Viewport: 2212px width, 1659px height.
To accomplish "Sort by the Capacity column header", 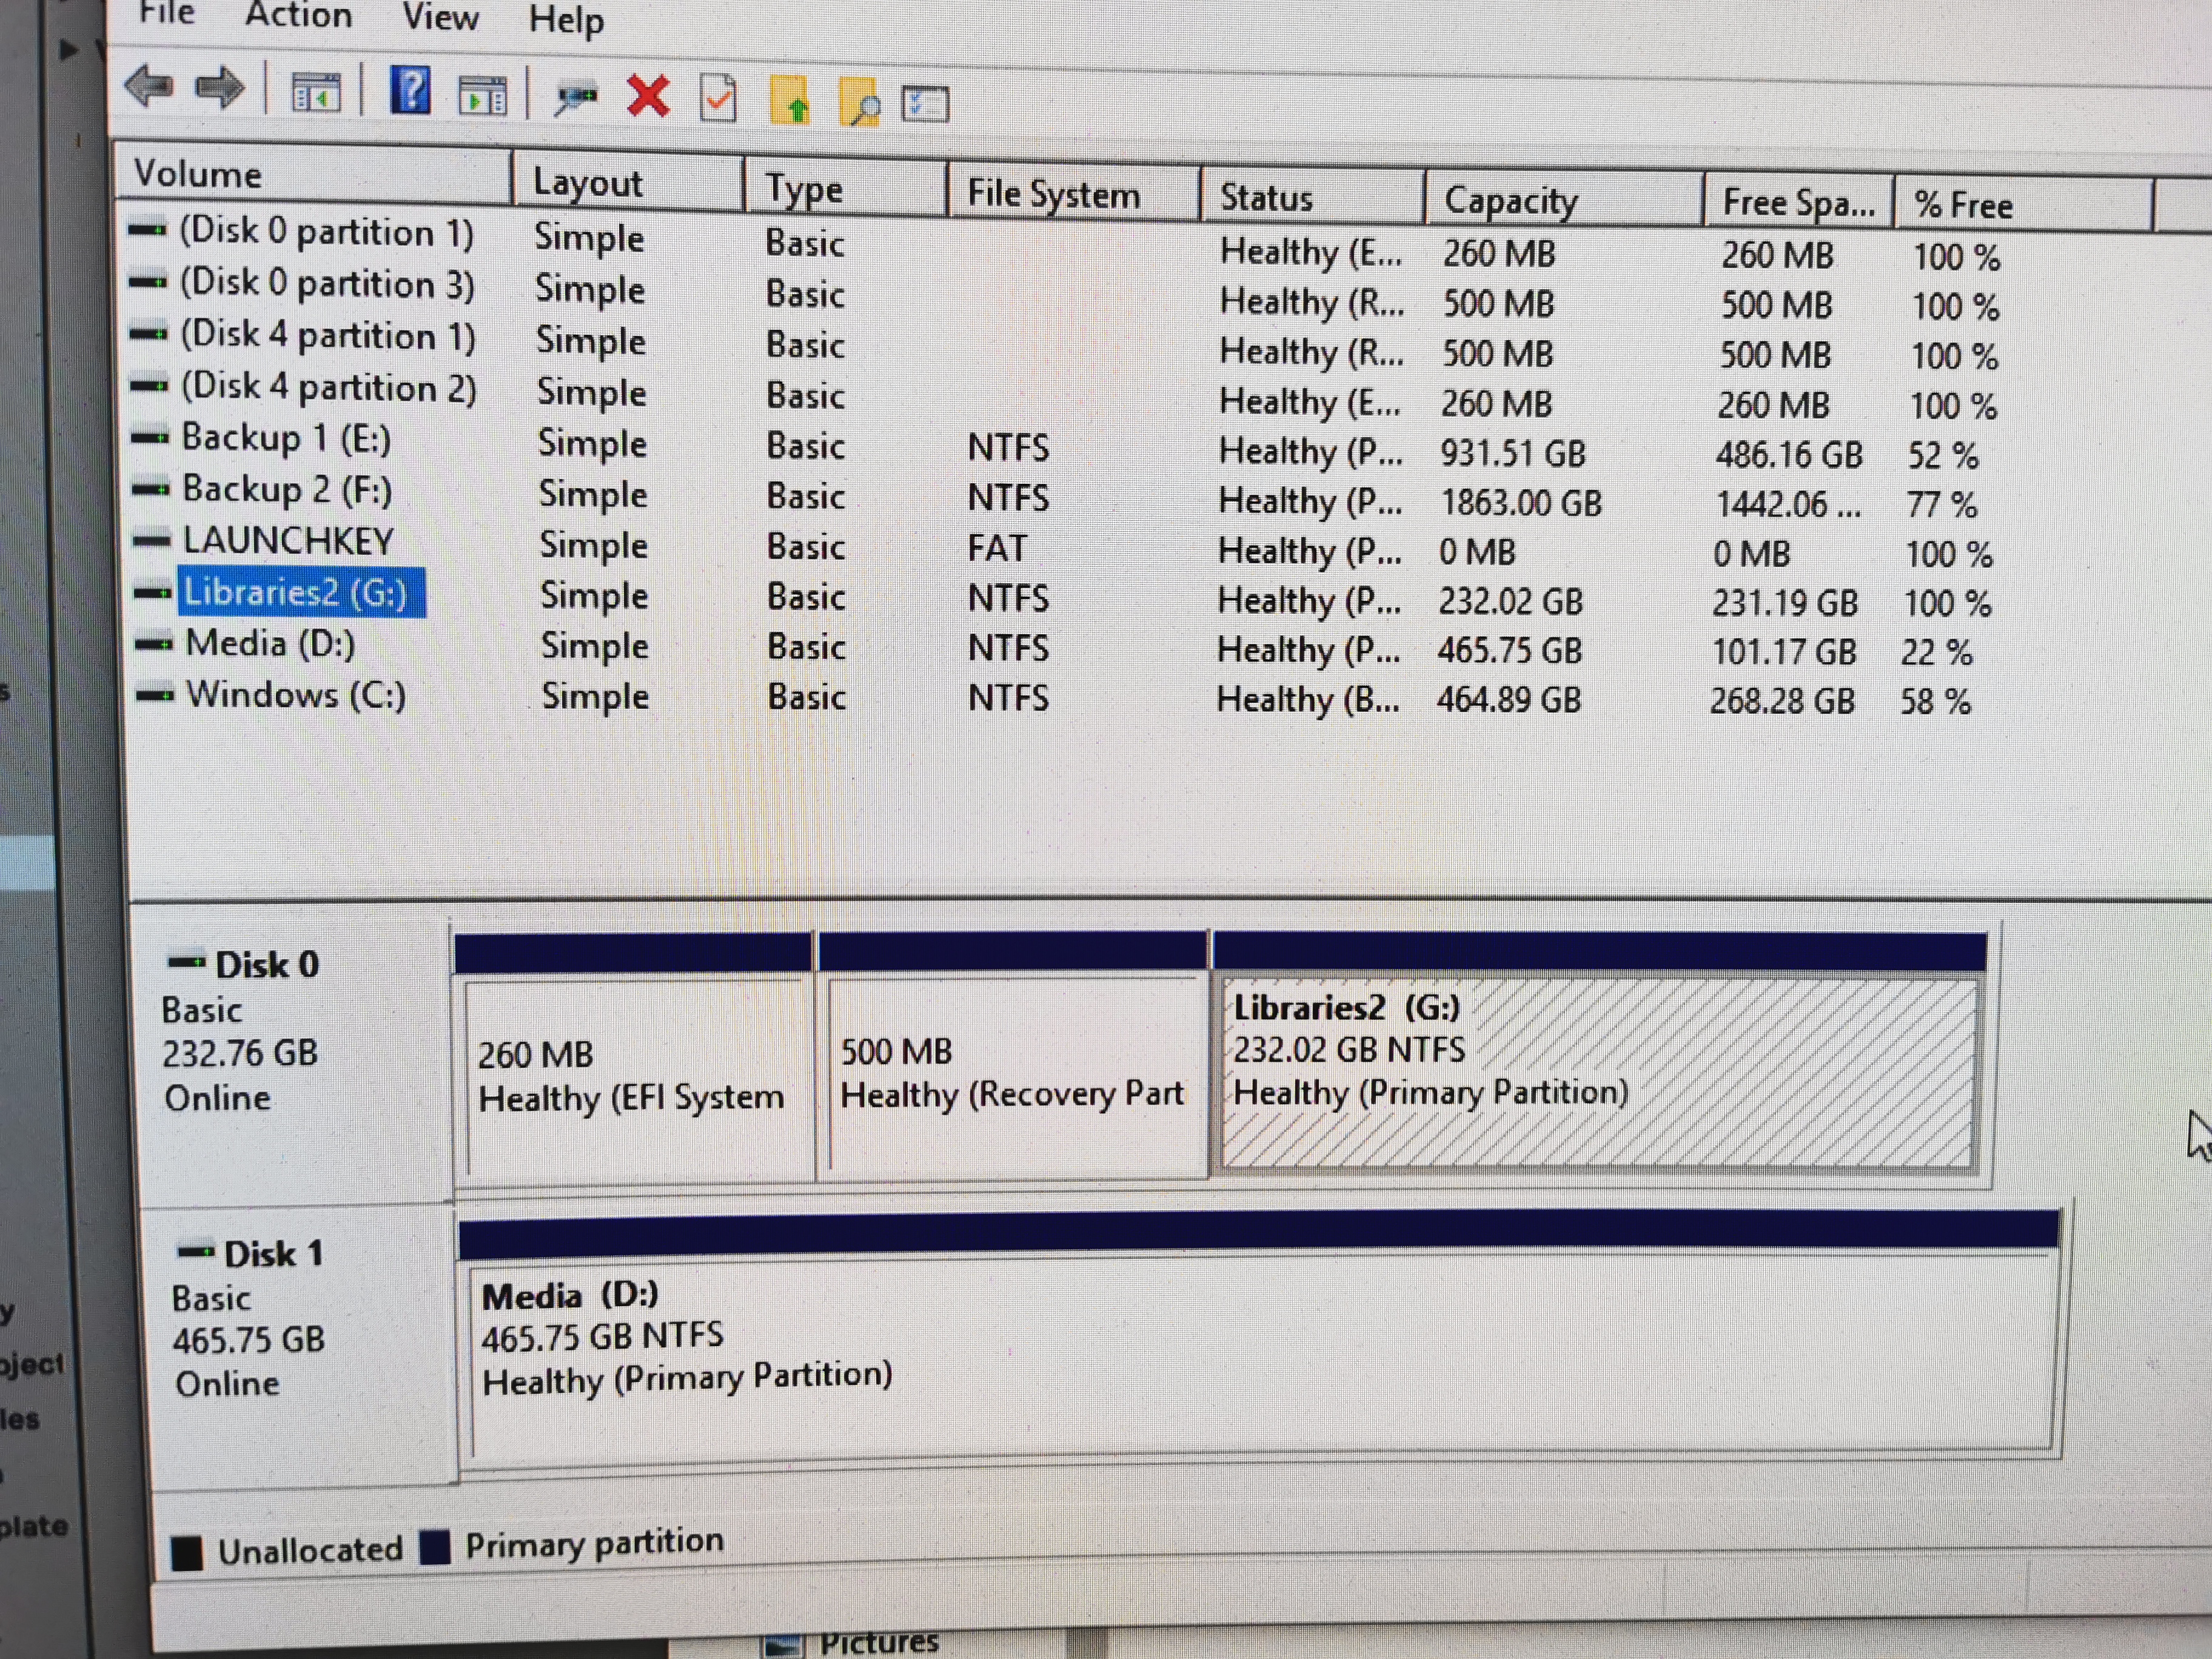I will click(1510, 200).
